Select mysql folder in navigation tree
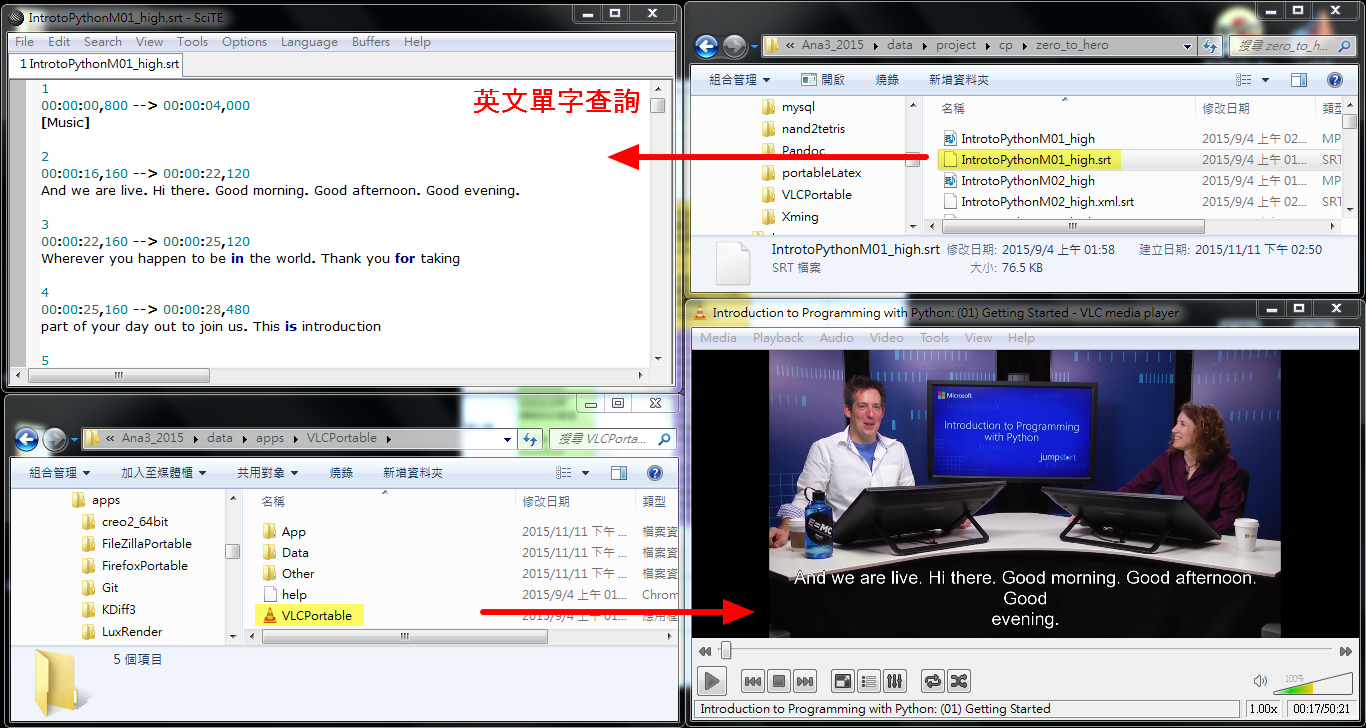 [788, 107]
